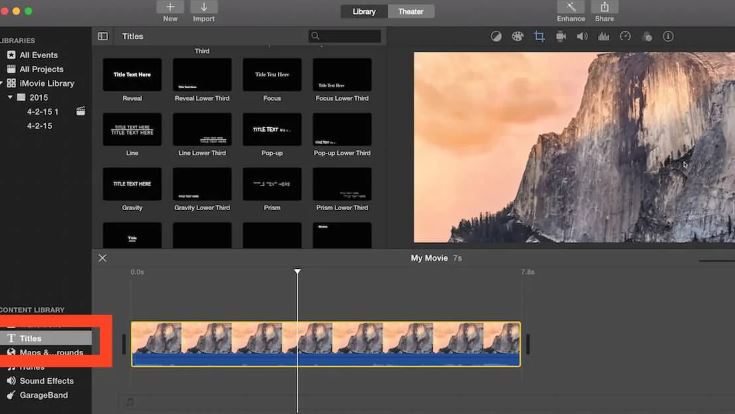Screen dimensions: 735x414
Task: Open the clip filter and audio effects icon
Action: tap(647, 36)
